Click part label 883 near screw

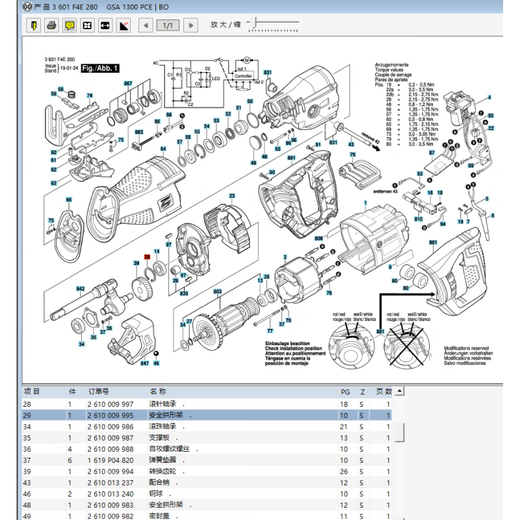[139, 132]
